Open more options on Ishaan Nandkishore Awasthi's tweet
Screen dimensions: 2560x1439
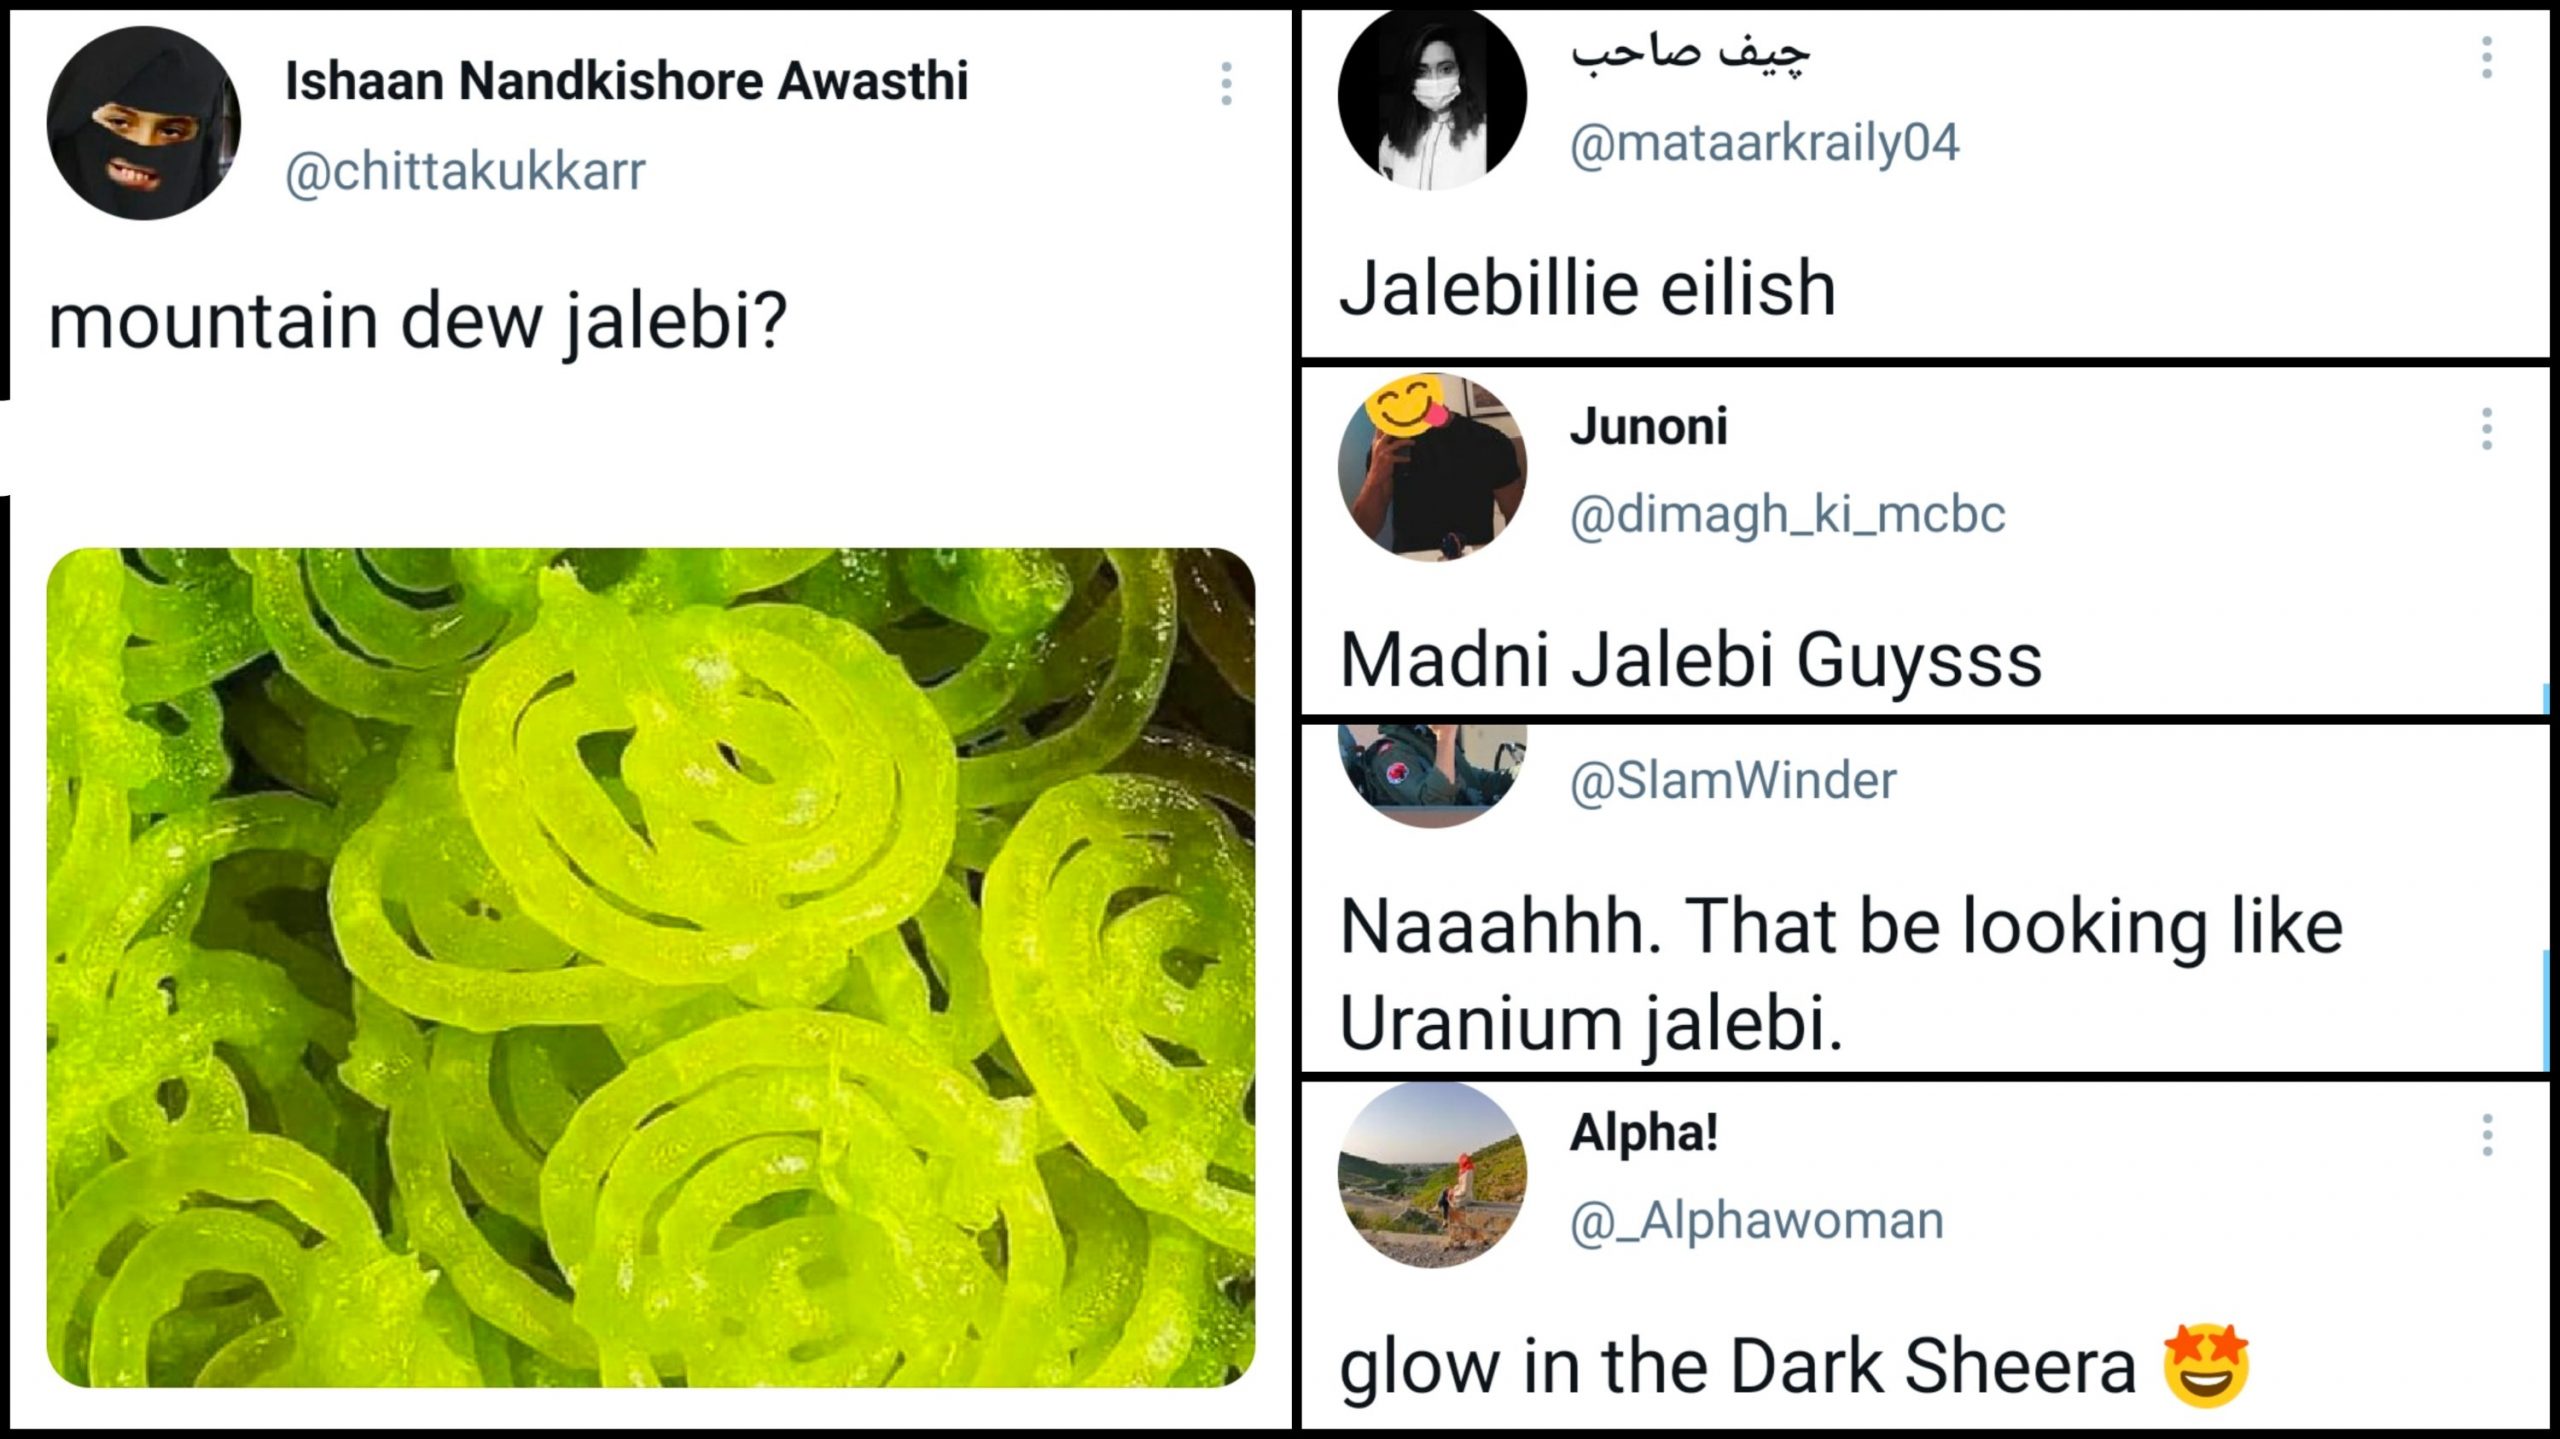tap(1226, 83)
